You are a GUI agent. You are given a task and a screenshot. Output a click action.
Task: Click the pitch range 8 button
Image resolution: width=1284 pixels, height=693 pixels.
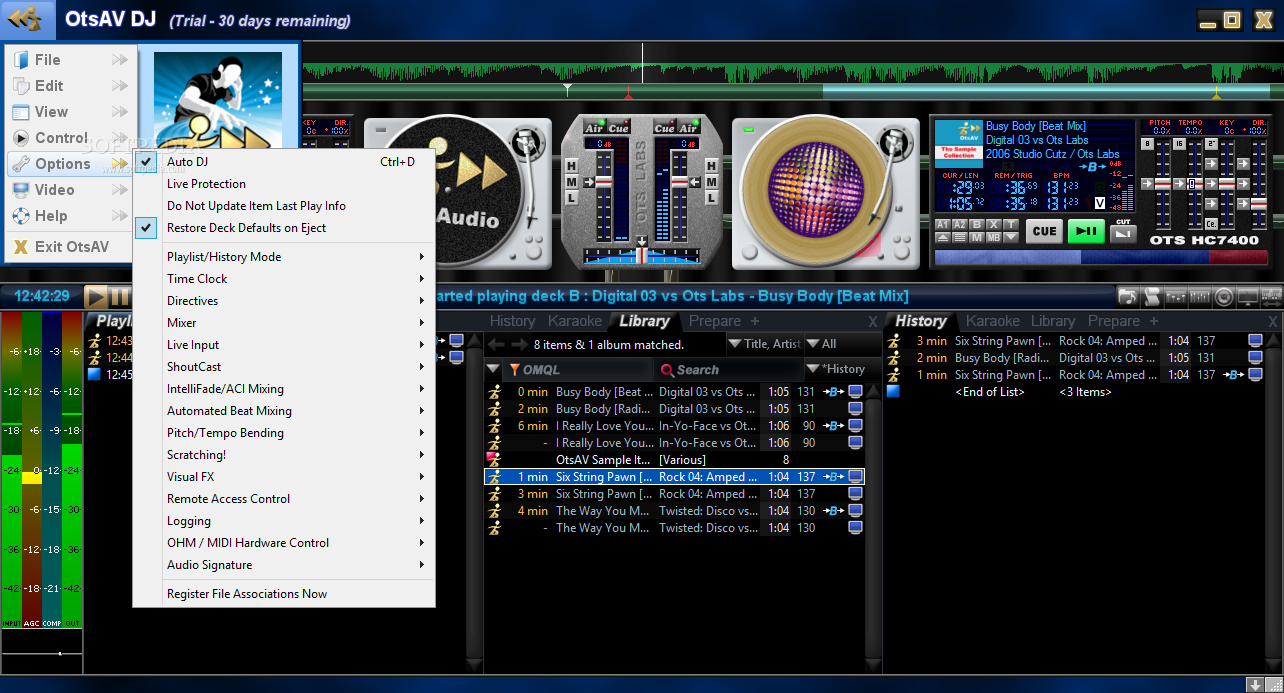pos(1147,144)
